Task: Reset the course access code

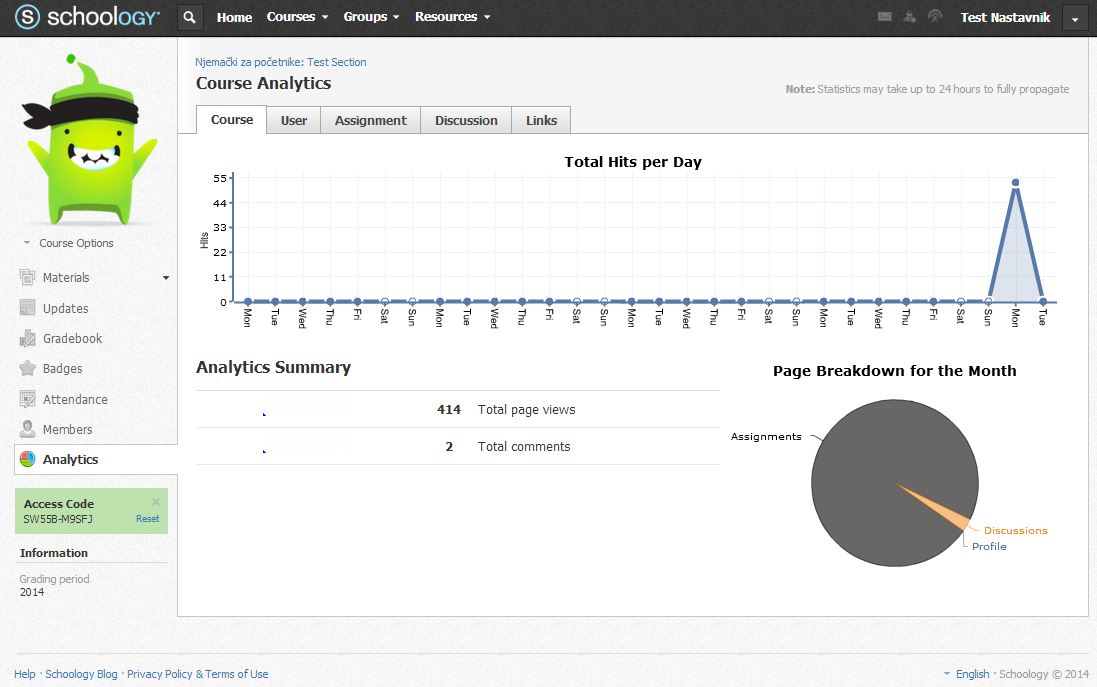Action: click(x=147, y=519)
